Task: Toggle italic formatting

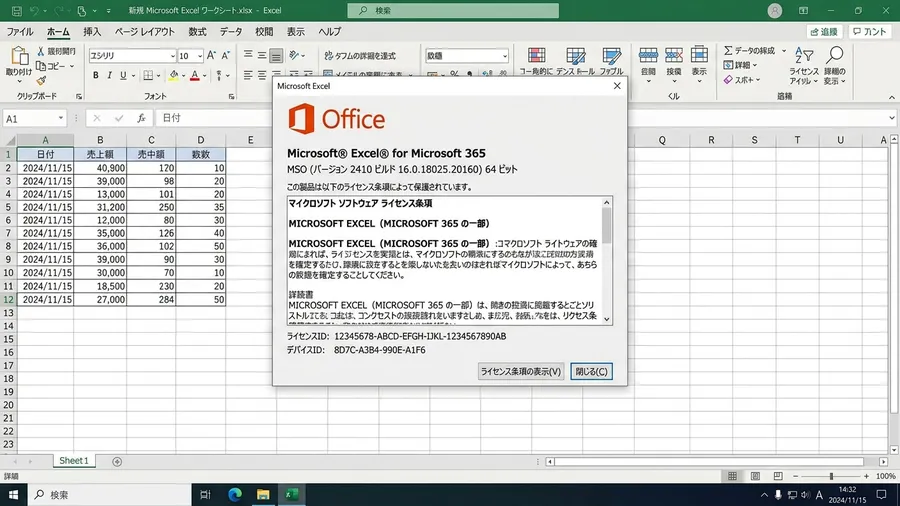Action: 109,75
